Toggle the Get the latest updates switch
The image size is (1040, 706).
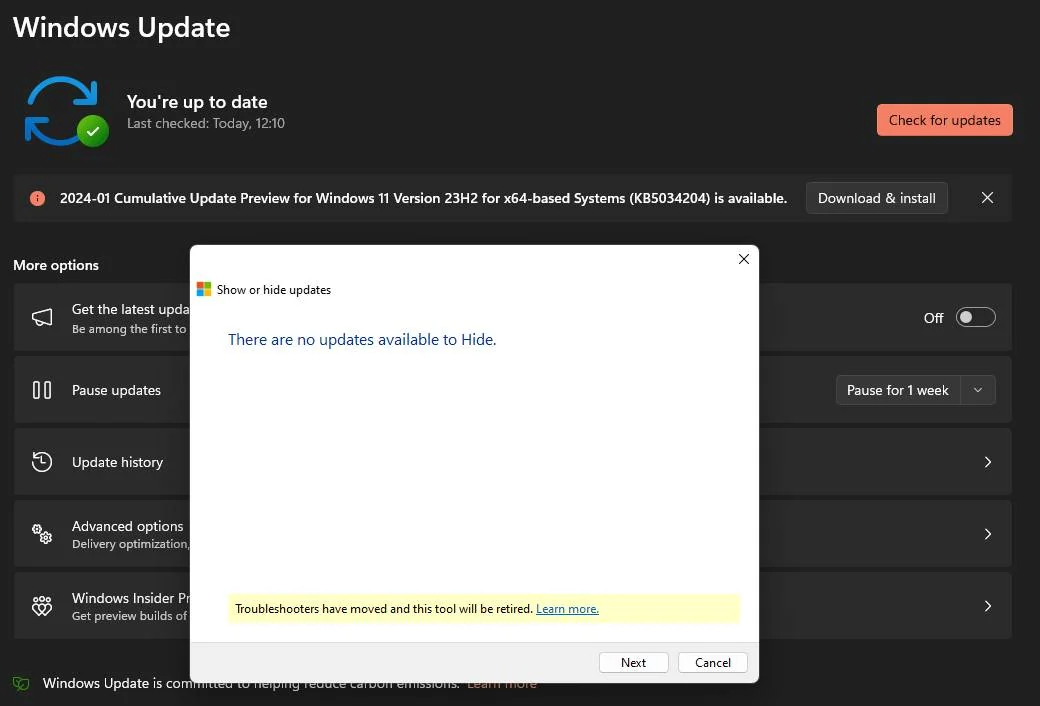[975, 317]
